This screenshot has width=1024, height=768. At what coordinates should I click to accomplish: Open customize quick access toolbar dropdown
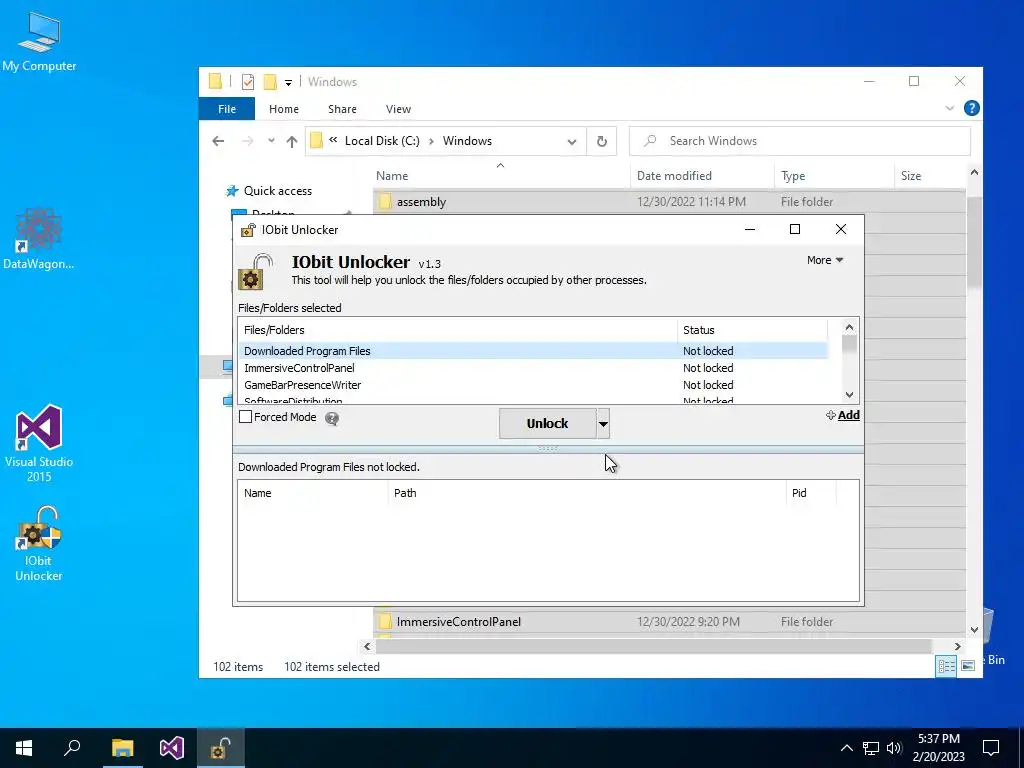288,83
